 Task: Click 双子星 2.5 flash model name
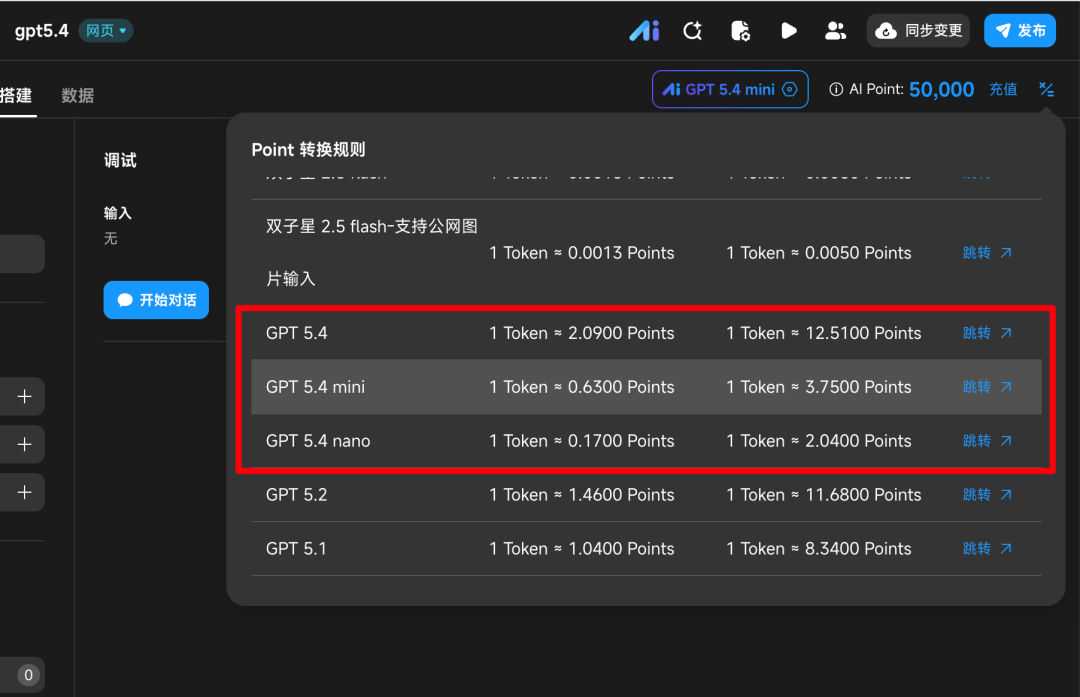tap(372, 252)
